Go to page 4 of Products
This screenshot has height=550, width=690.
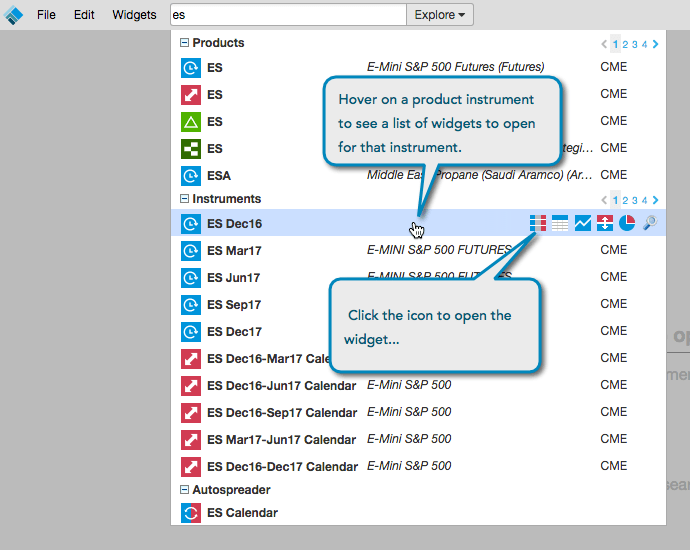(644, 44)
